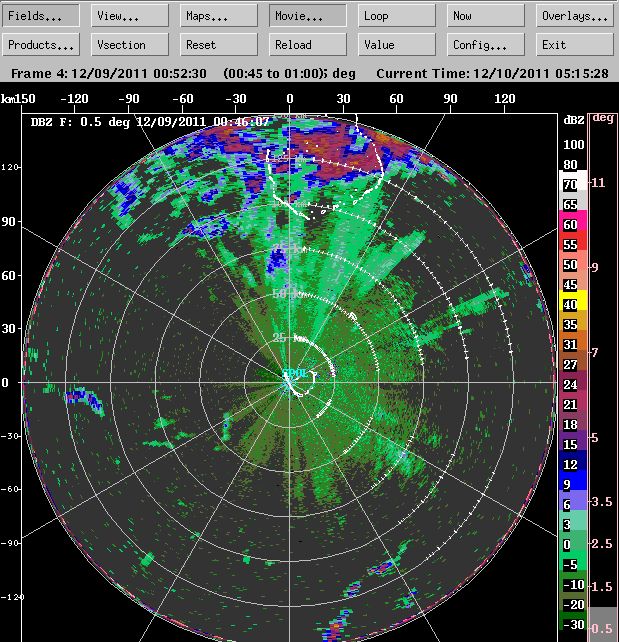This screenshot has width=619, height=642.
Task: Click the 'DBZ F: 0.5 deg' plot title
Action: pos(80,122)
